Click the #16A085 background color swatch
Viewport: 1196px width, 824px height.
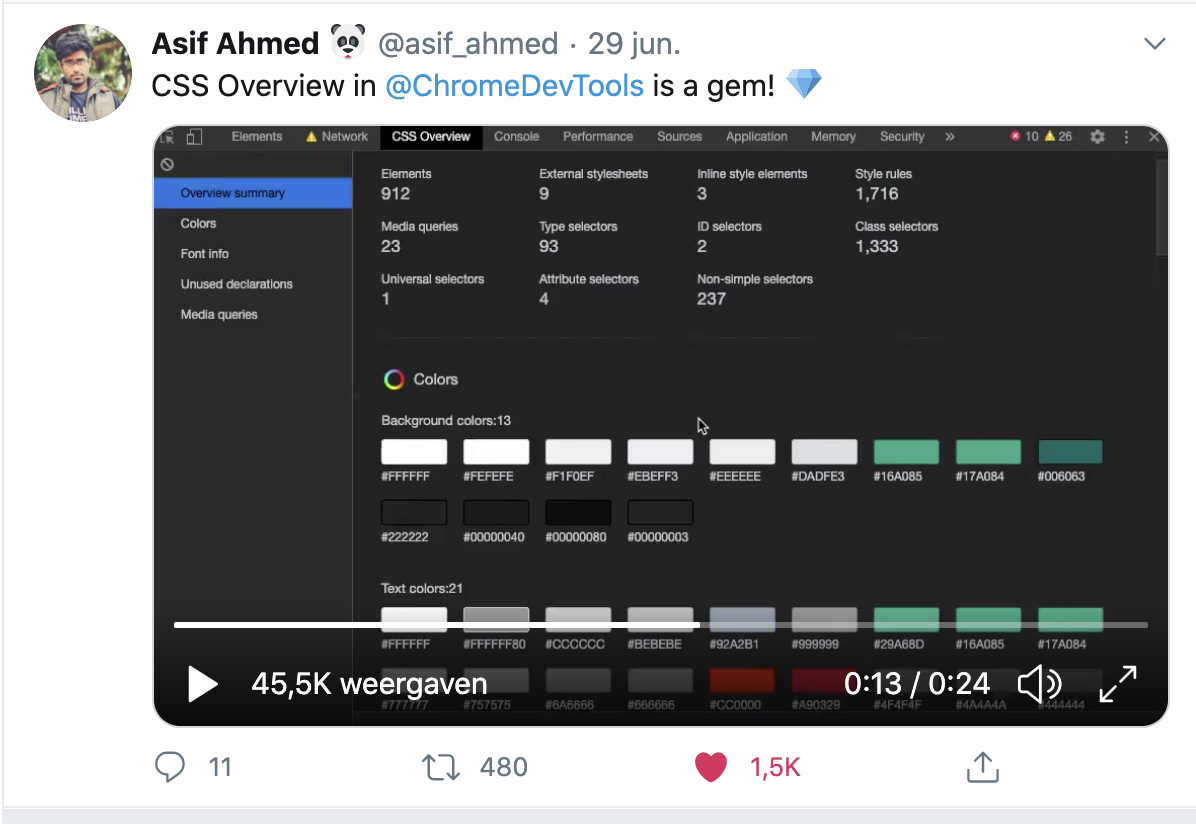pos(905,451)
